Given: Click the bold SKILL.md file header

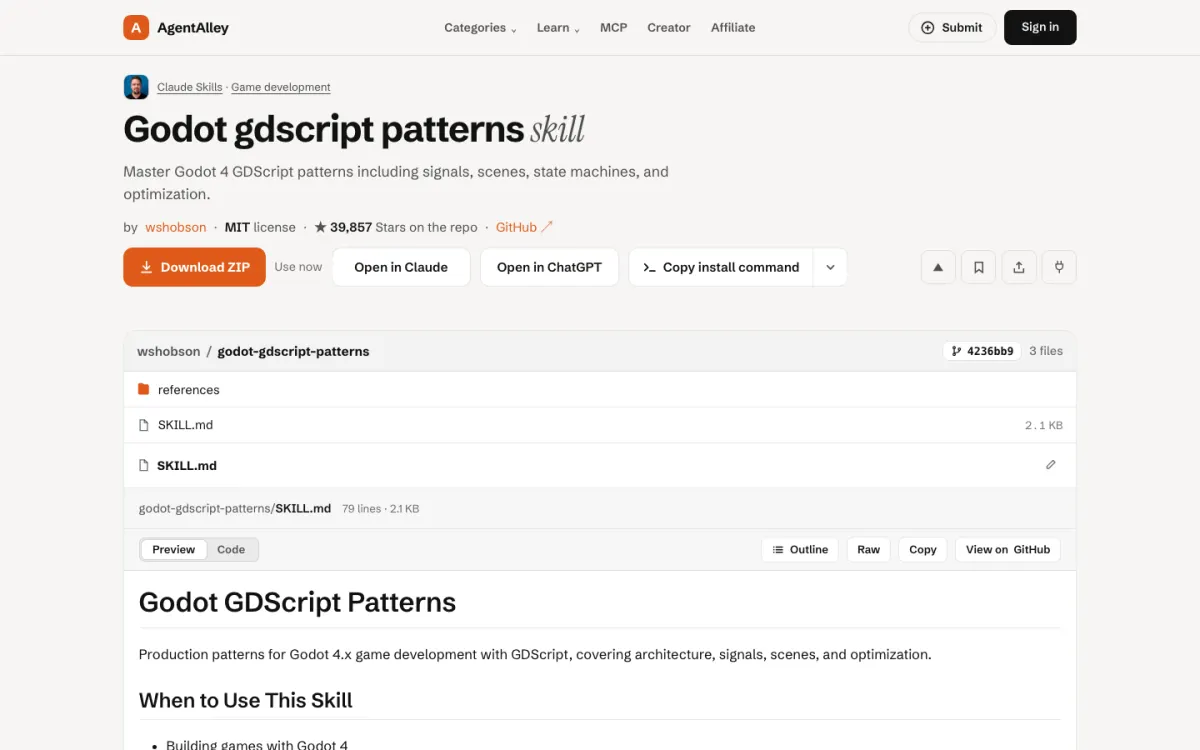Looking at the screenshot, I should (187, 465).
